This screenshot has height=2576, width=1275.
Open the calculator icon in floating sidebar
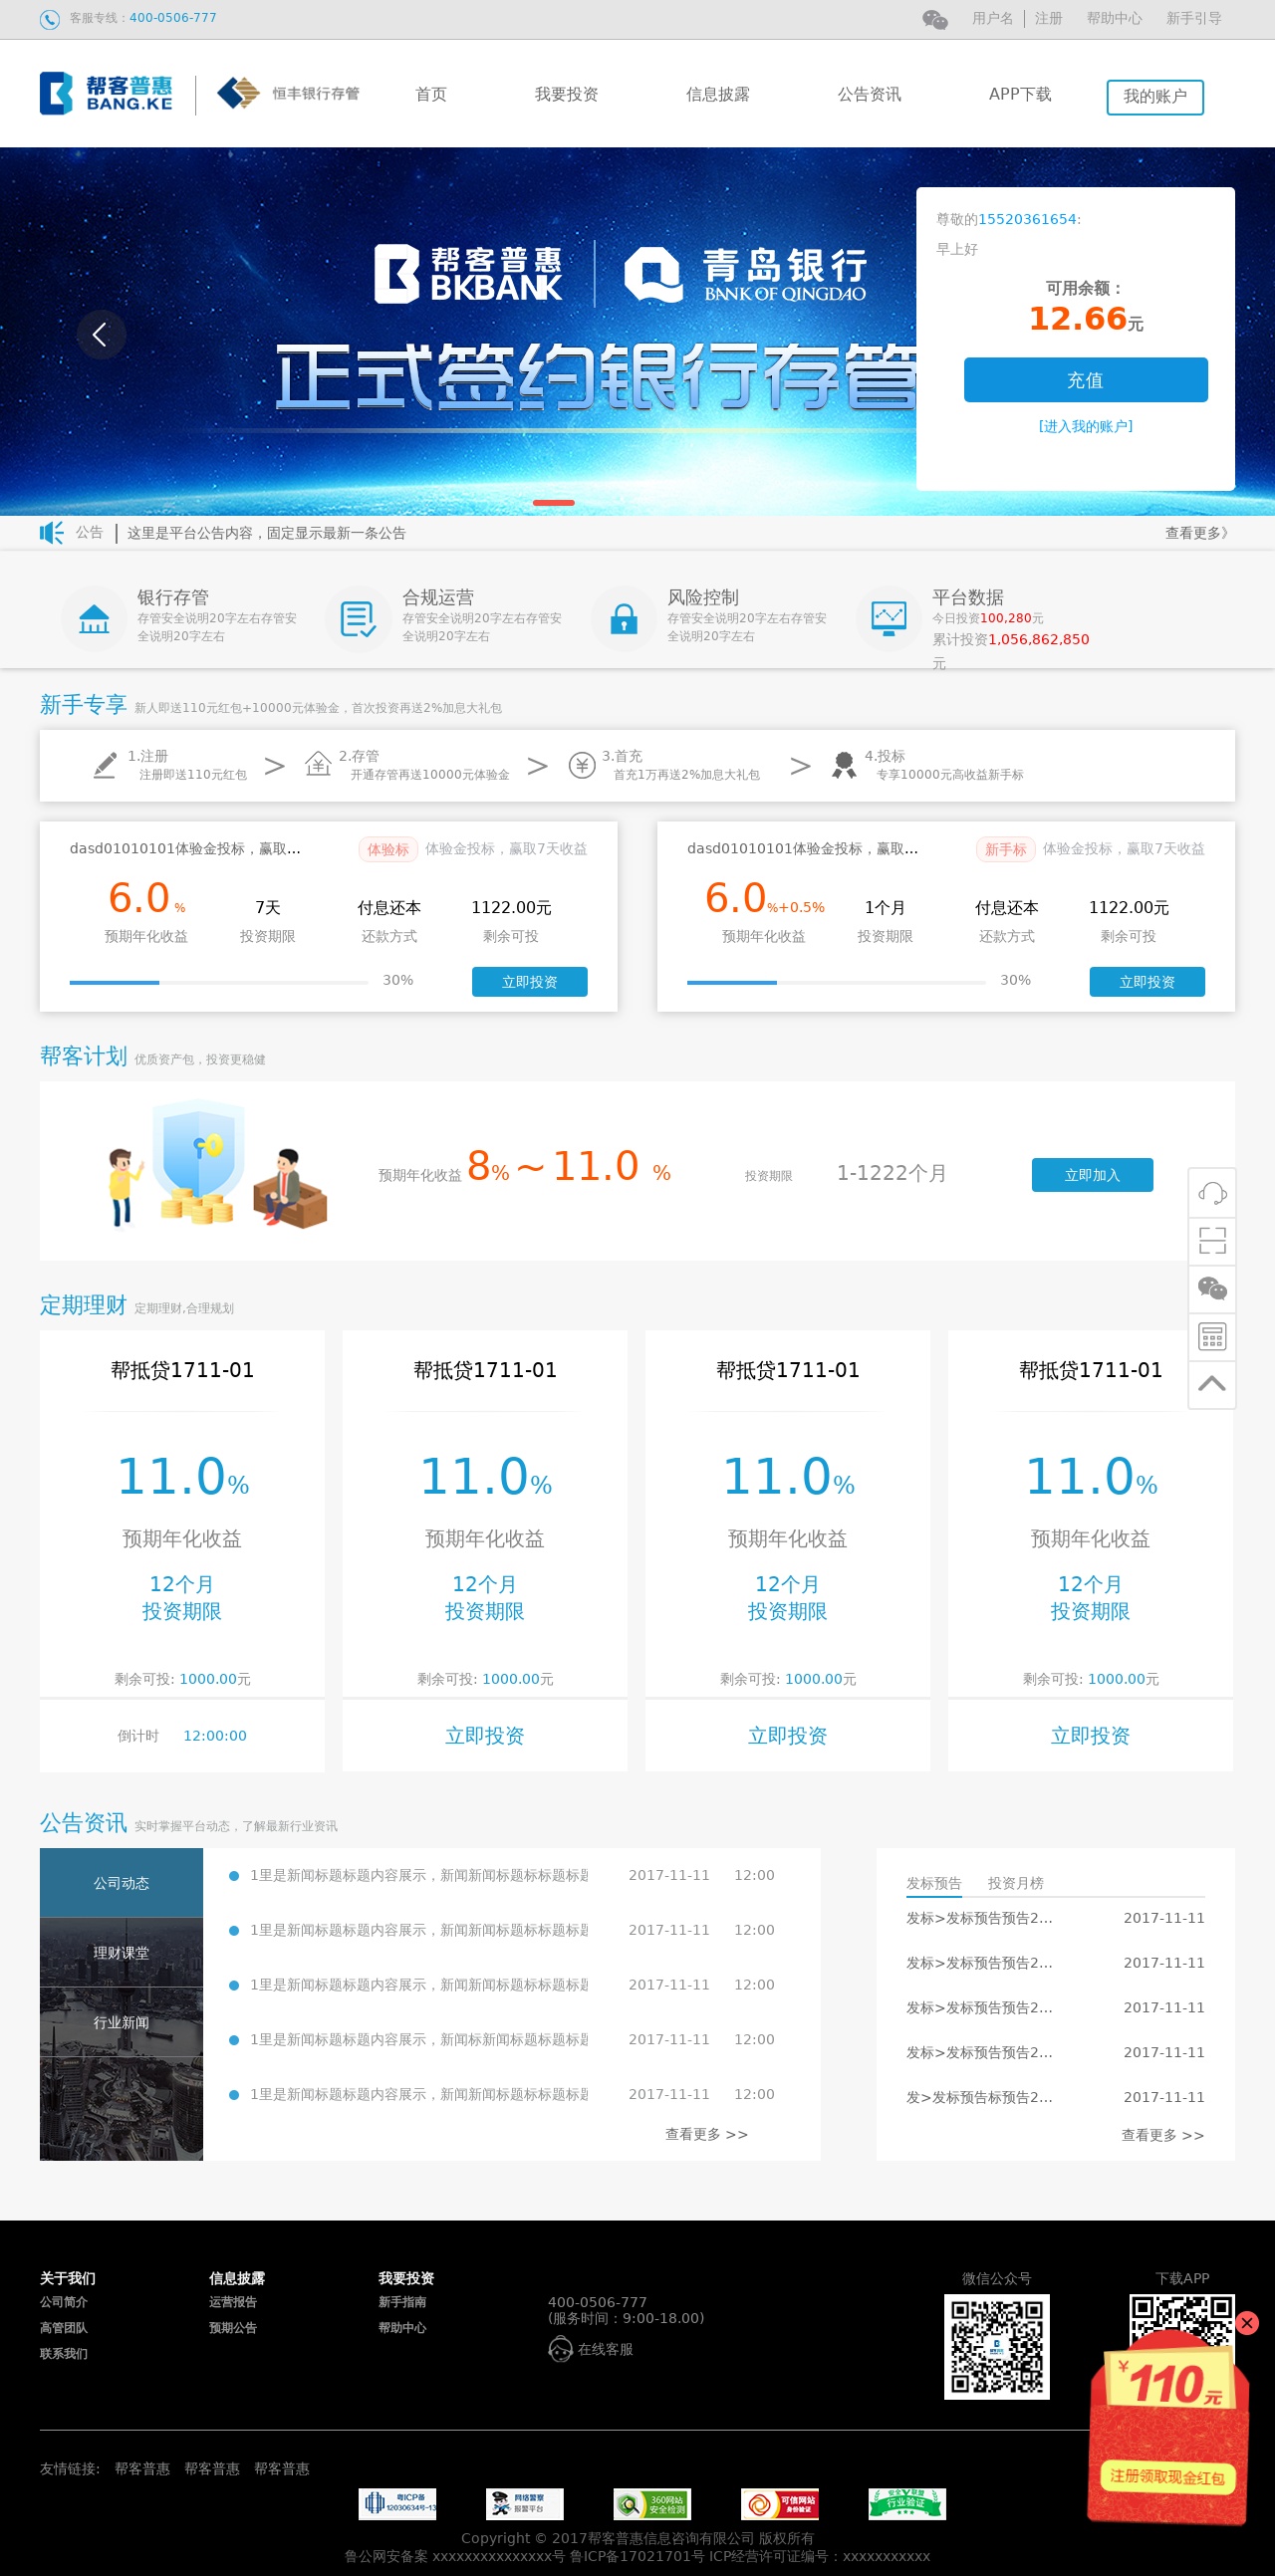click(x=1211, y=1336)
